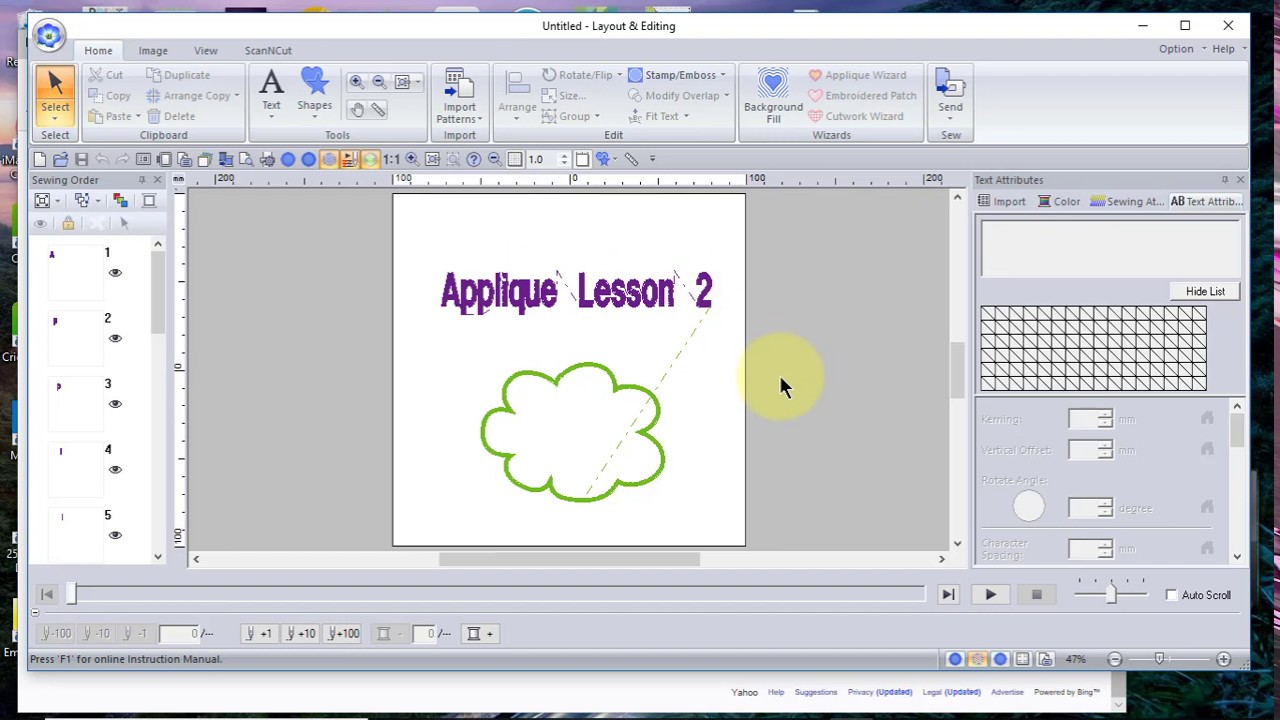Adjust the simulation speed slider
1280x720 pixels.
(x=1111, y=594)
